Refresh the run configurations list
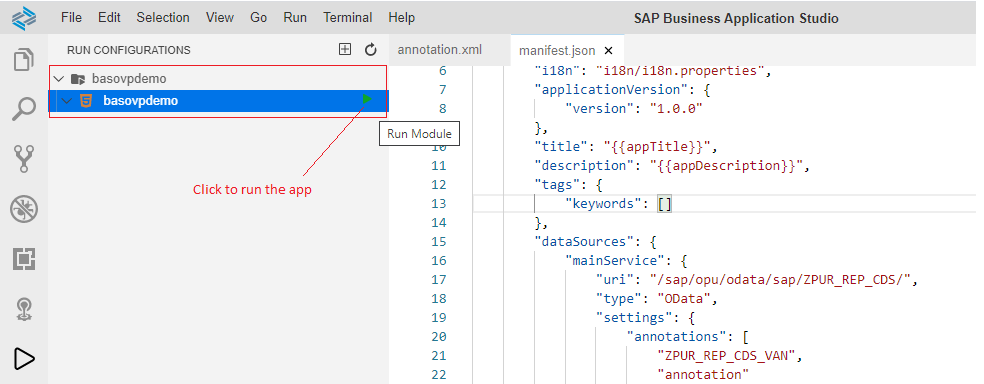 (371, 50)
